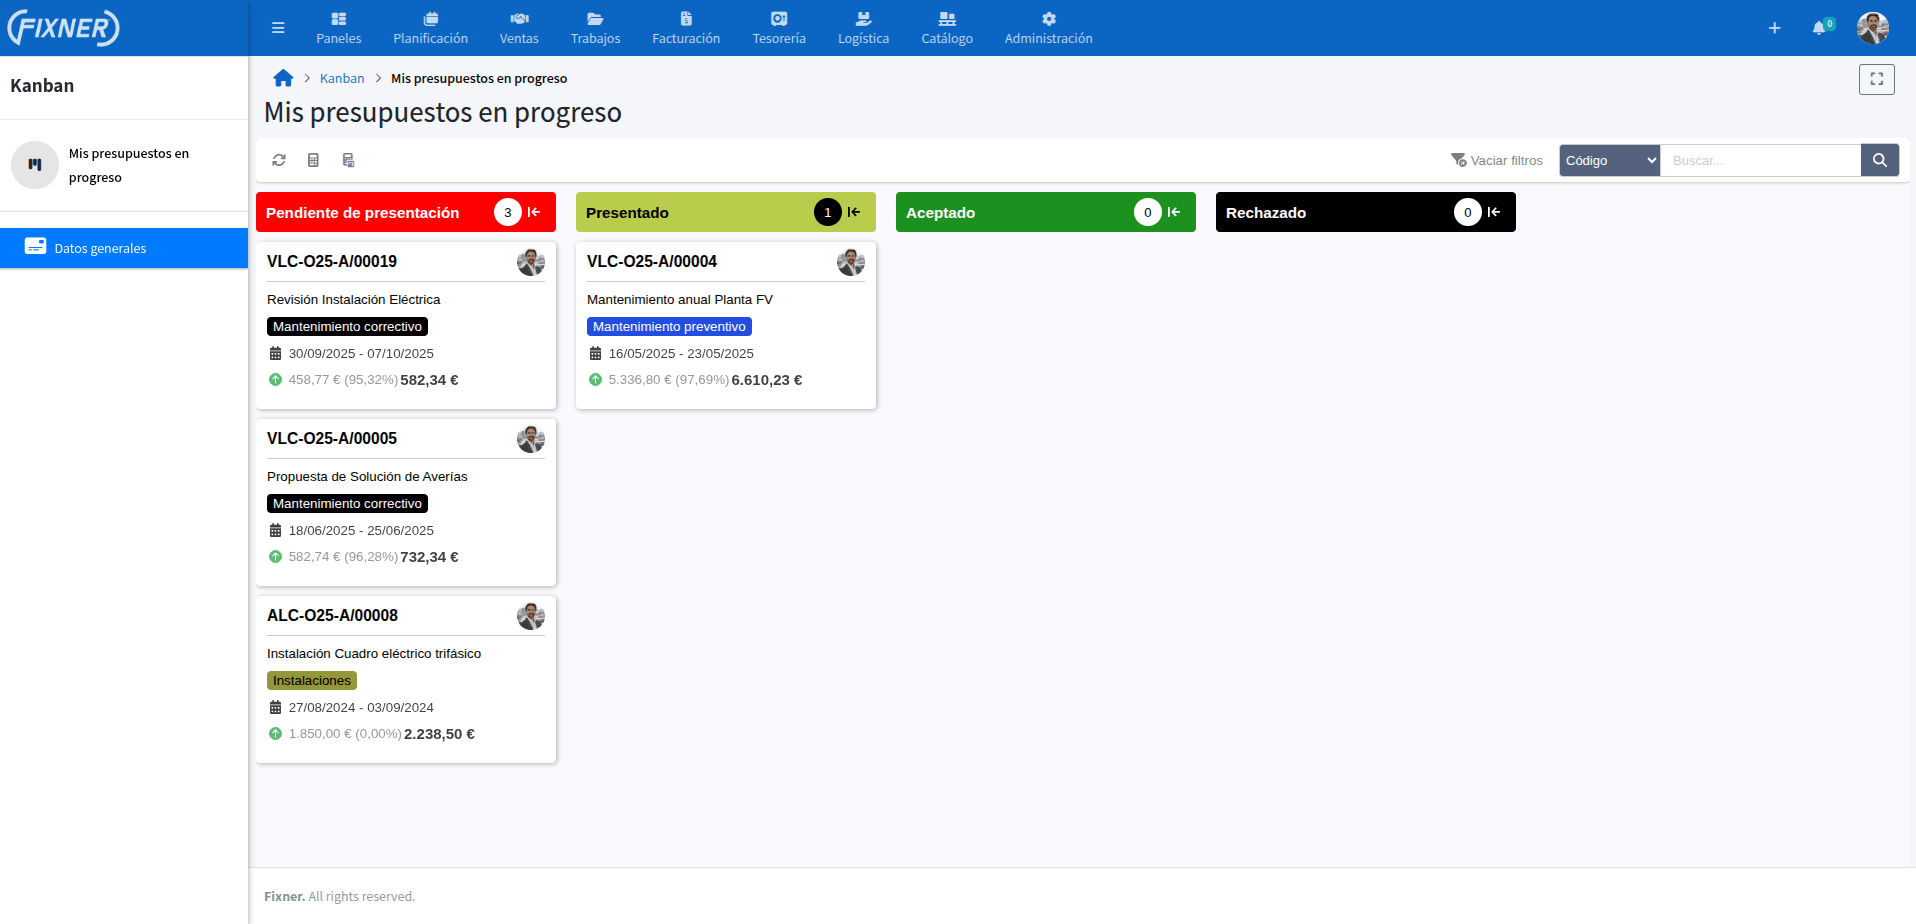The width and height of the screenshot is (1916, 924).
Task: Click the calculator icon next to refresh
Action: point(313,160)
